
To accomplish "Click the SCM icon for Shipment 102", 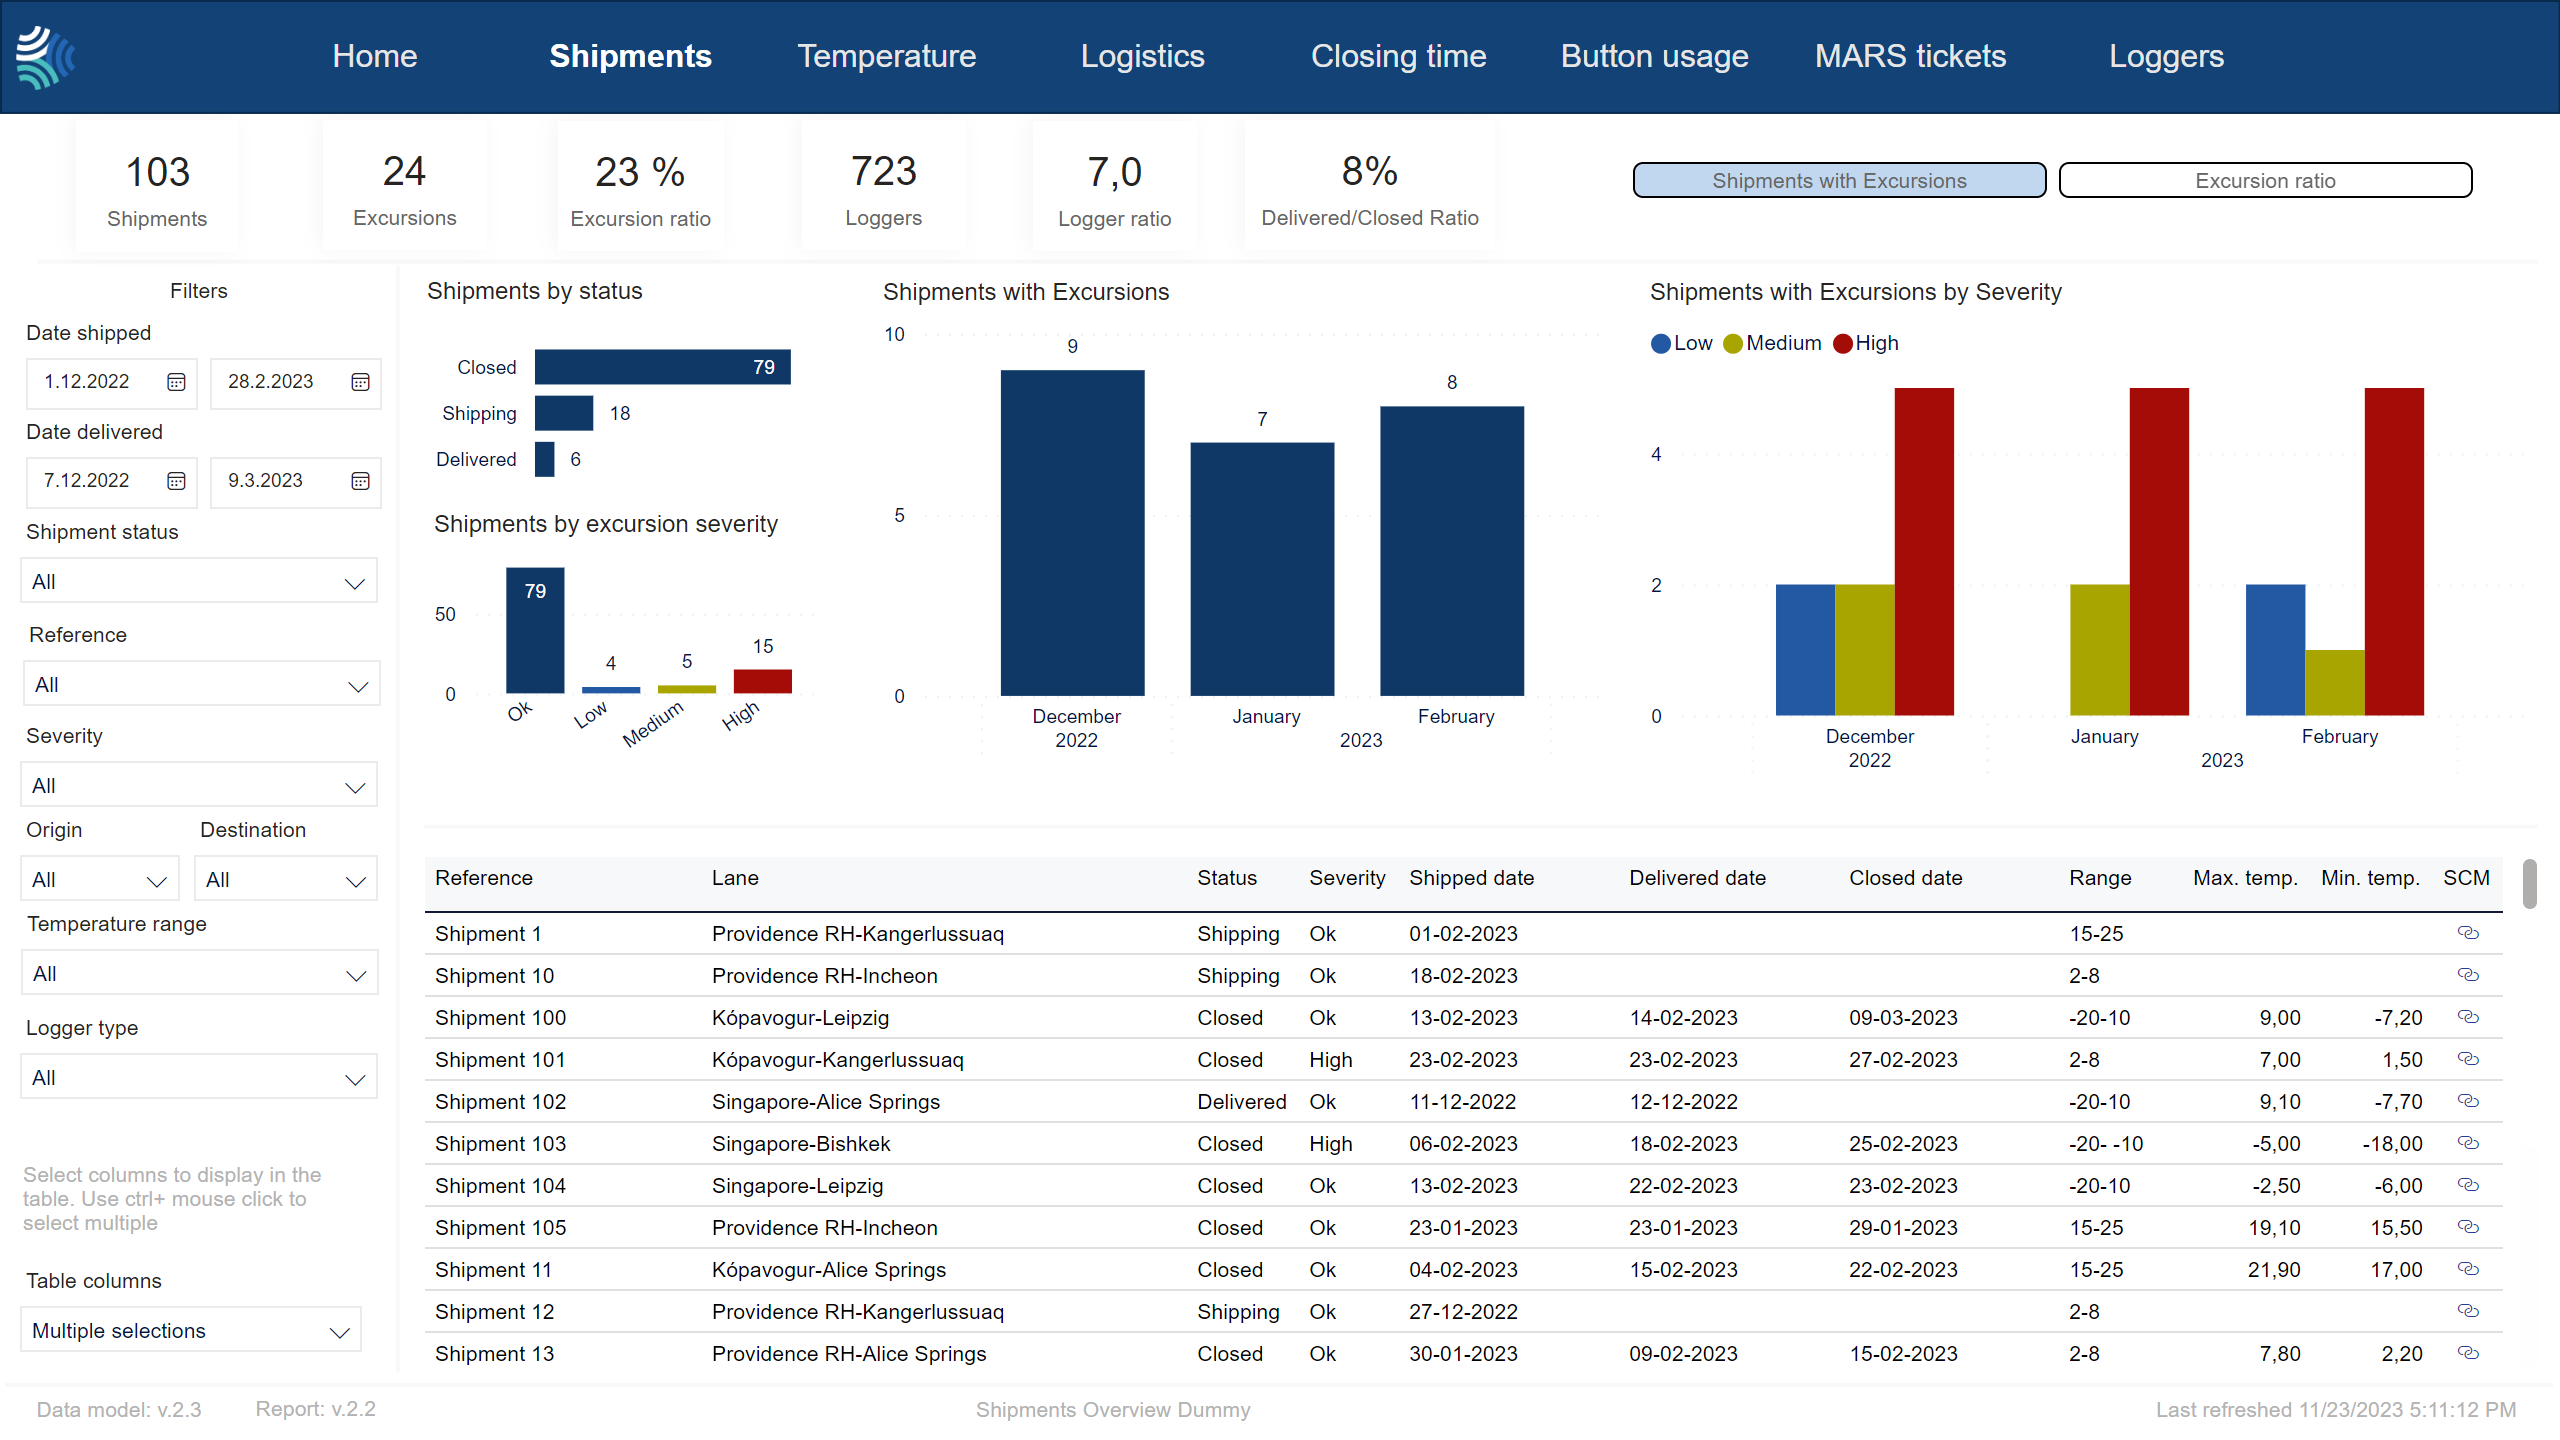I will pos(2470,1101).
